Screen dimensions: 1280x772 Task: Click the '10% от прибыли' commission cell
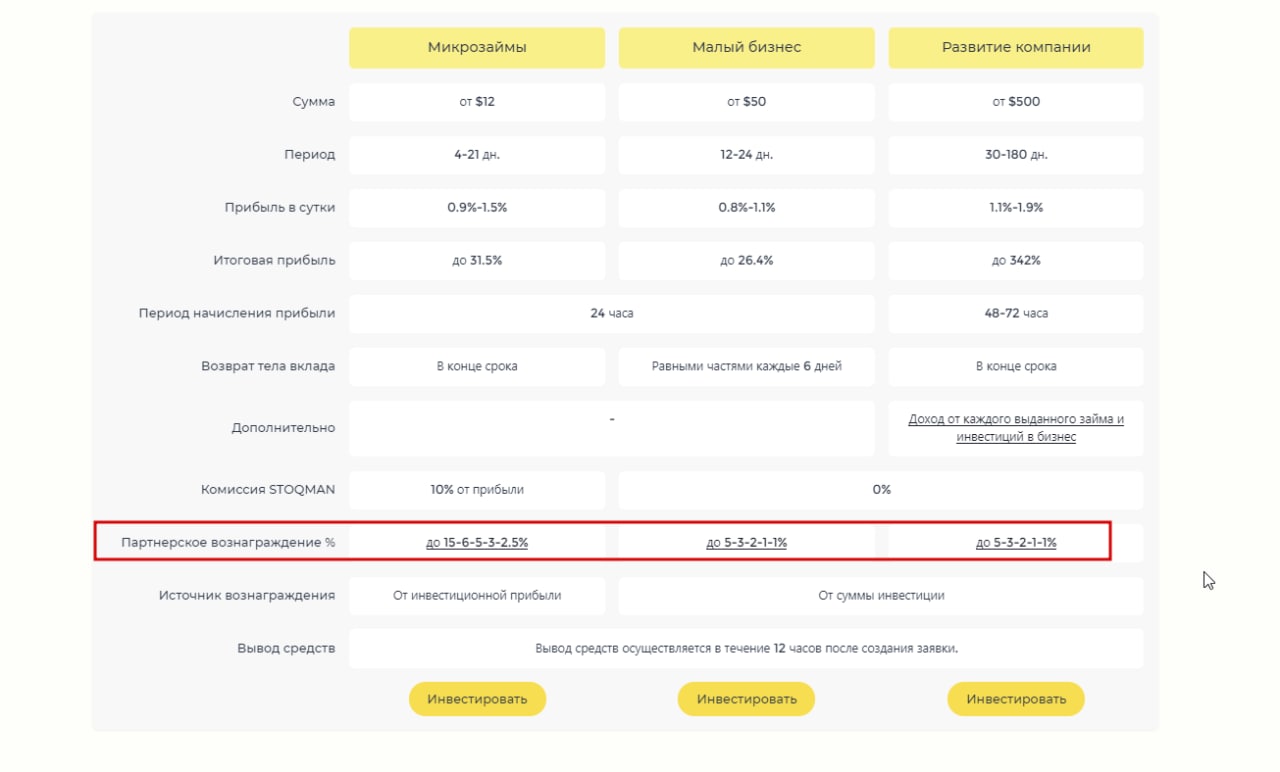tap(477, 490)
